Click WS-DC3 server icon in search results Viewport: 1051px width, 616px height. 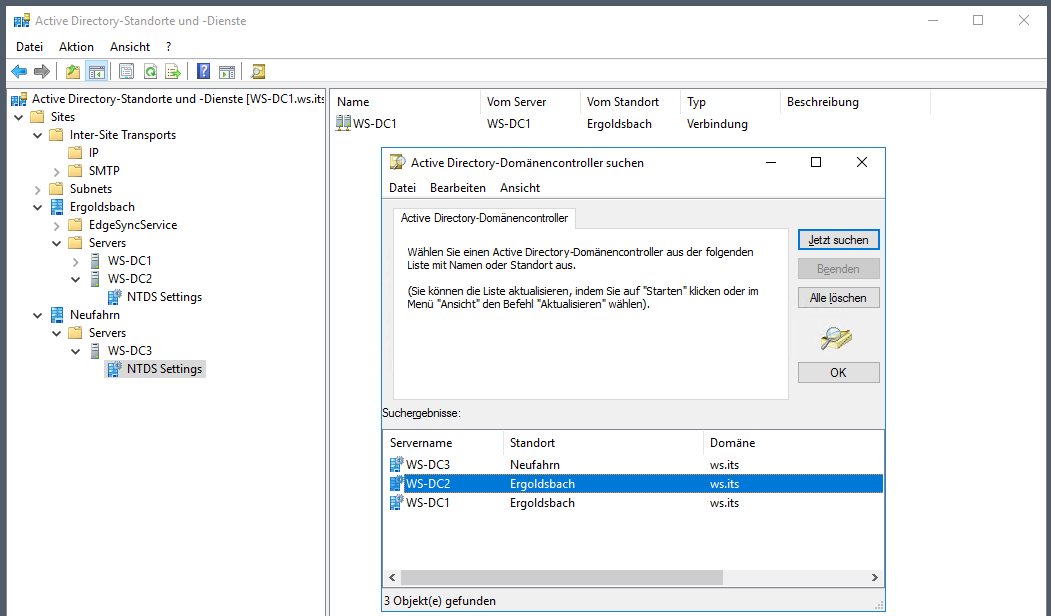pos(396,464)
